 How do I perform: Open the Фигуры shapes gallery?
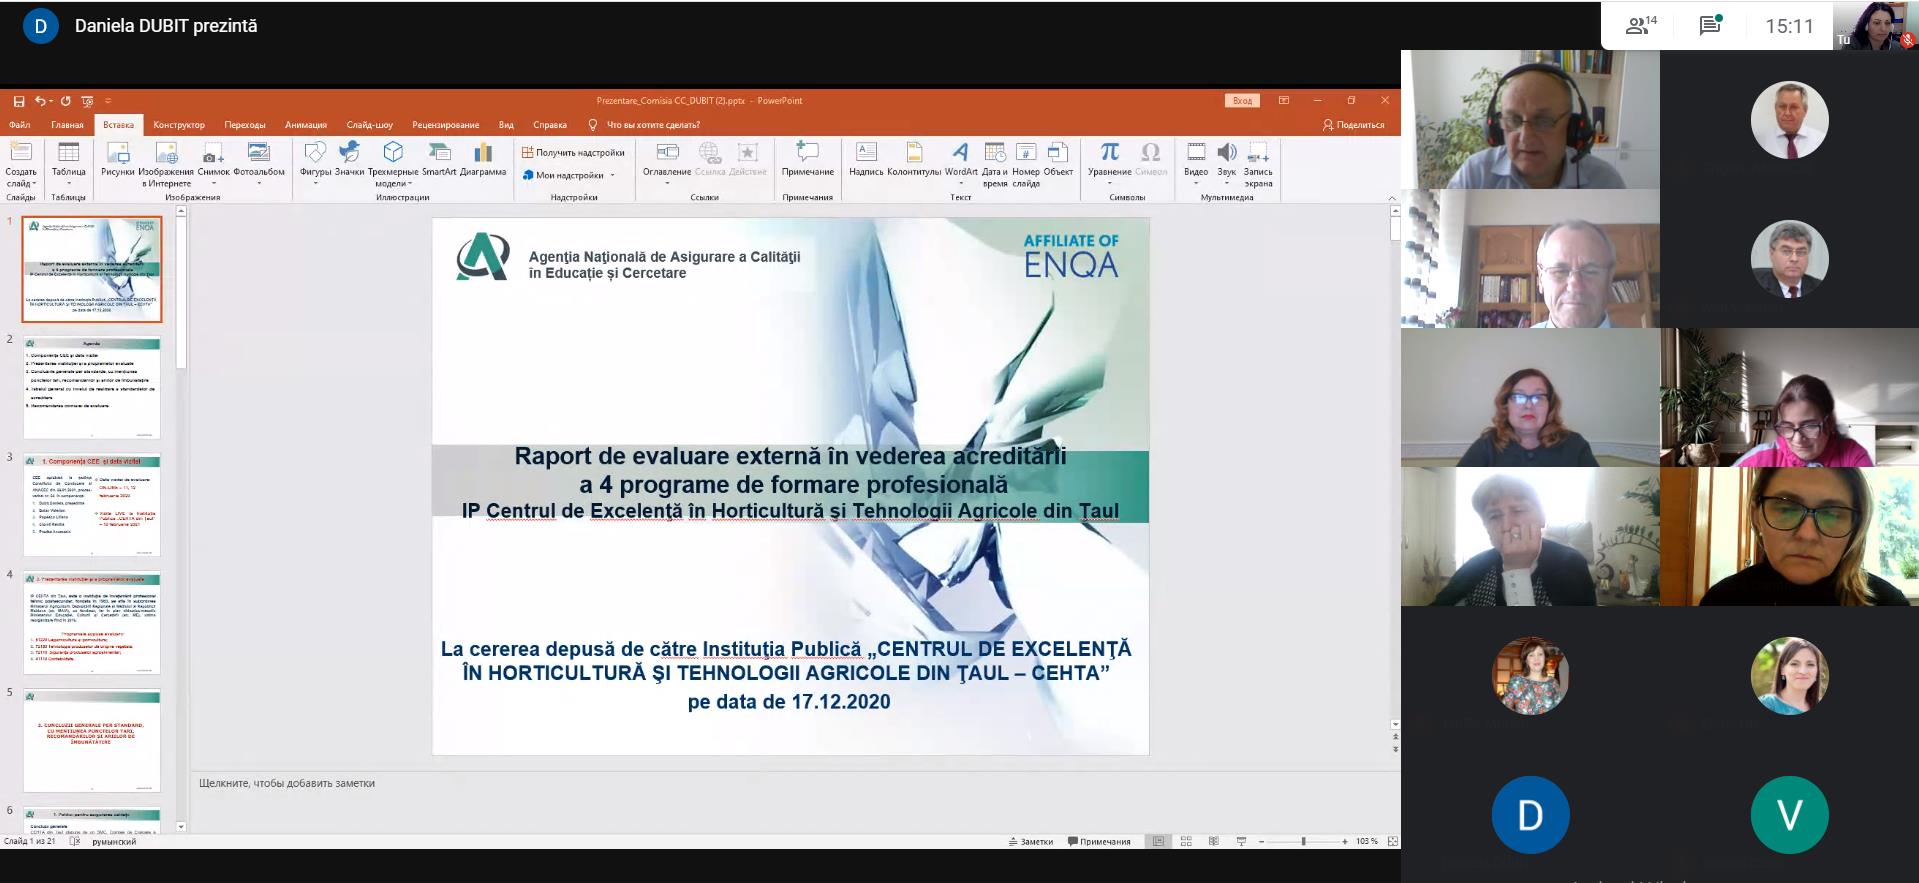315,162
